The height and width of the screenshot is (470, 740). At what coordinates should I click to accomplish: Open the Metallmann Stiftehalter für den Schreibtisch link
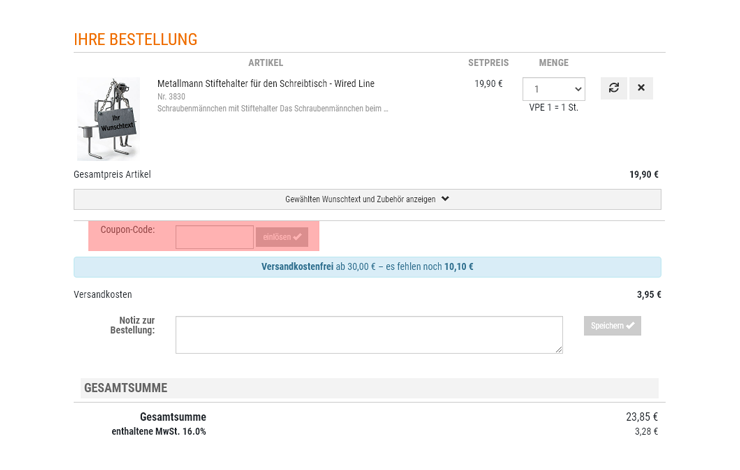point(266,84)
